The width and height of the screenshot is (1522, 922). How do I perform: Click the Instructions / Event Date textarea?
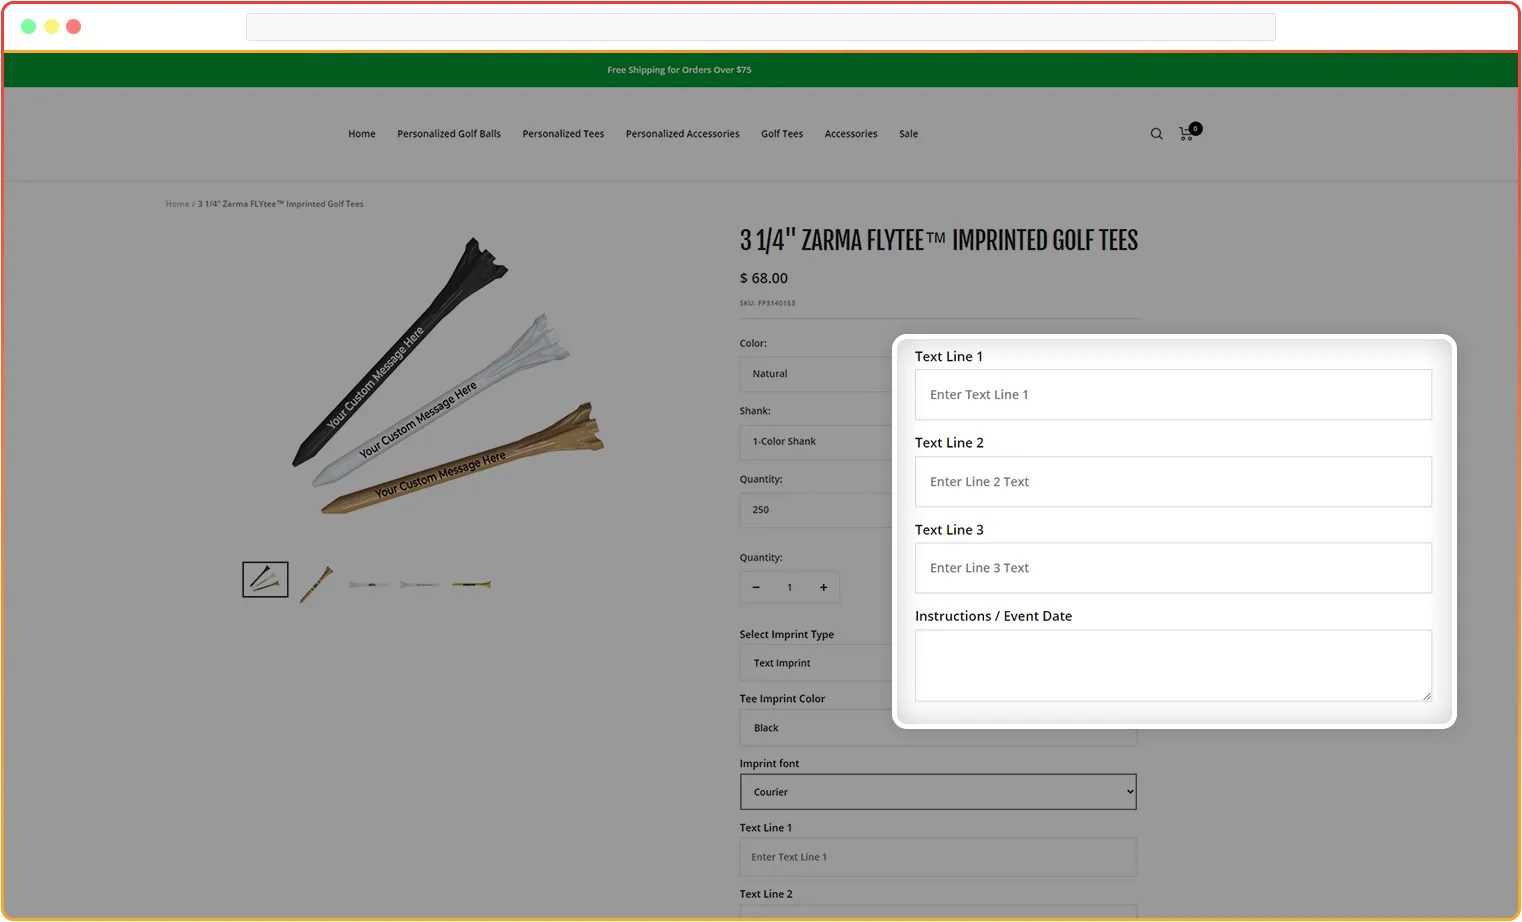(x=1173, y=665)
